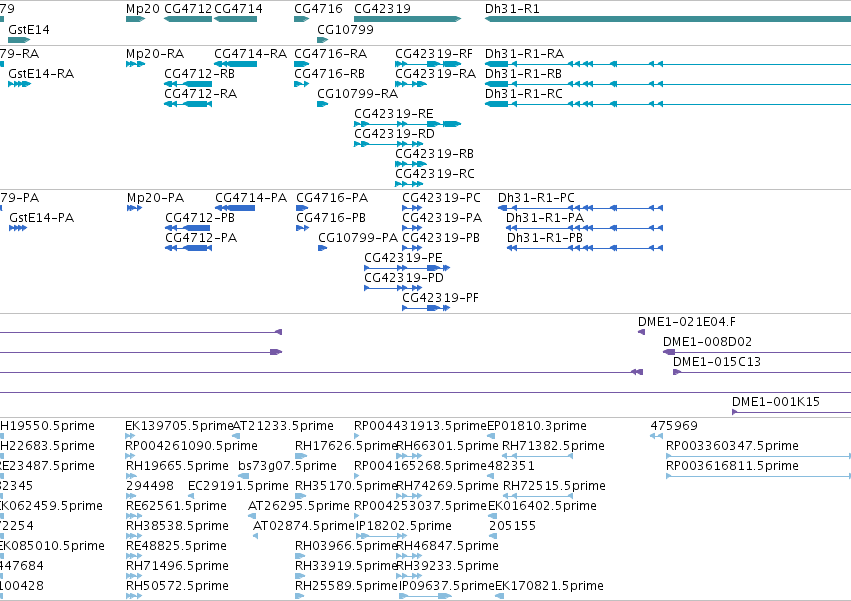851x601 pixels.
Task: Select the DME1-008D02 BAC label
Action: [707, 343]
